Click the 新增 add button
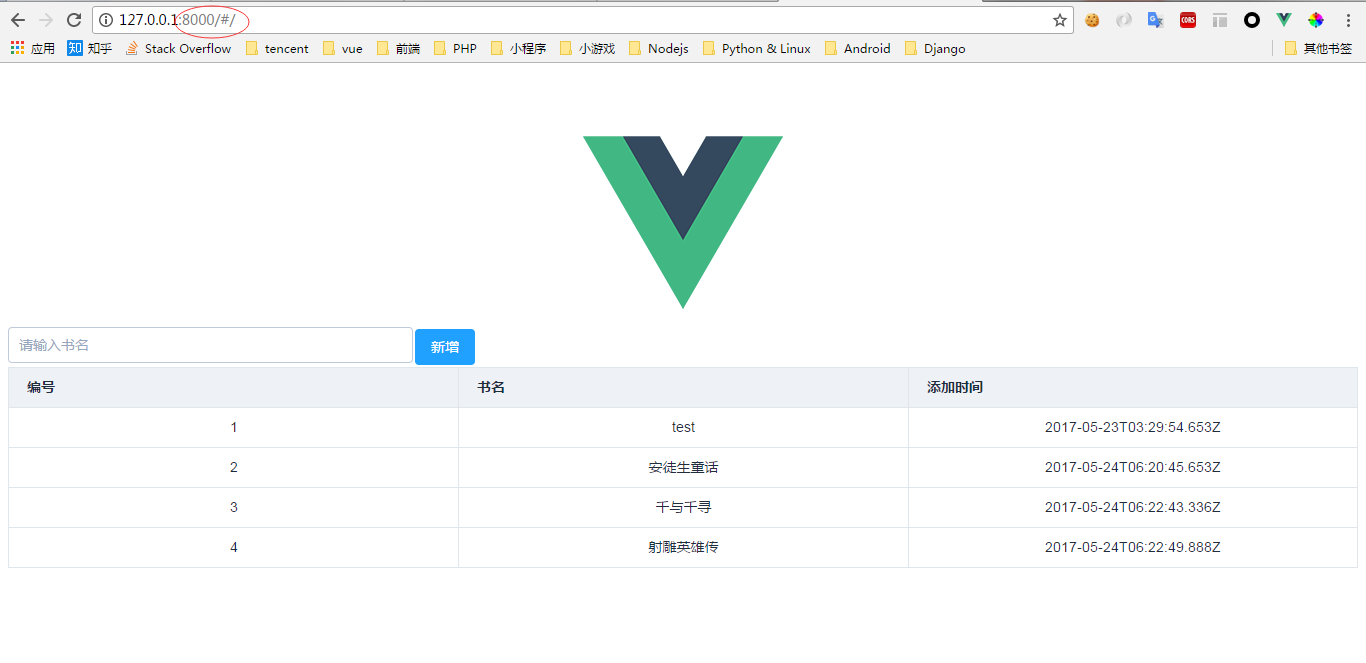Viewport: 1366px width, 663px height. pyautogui.click(x=444, y=346)
